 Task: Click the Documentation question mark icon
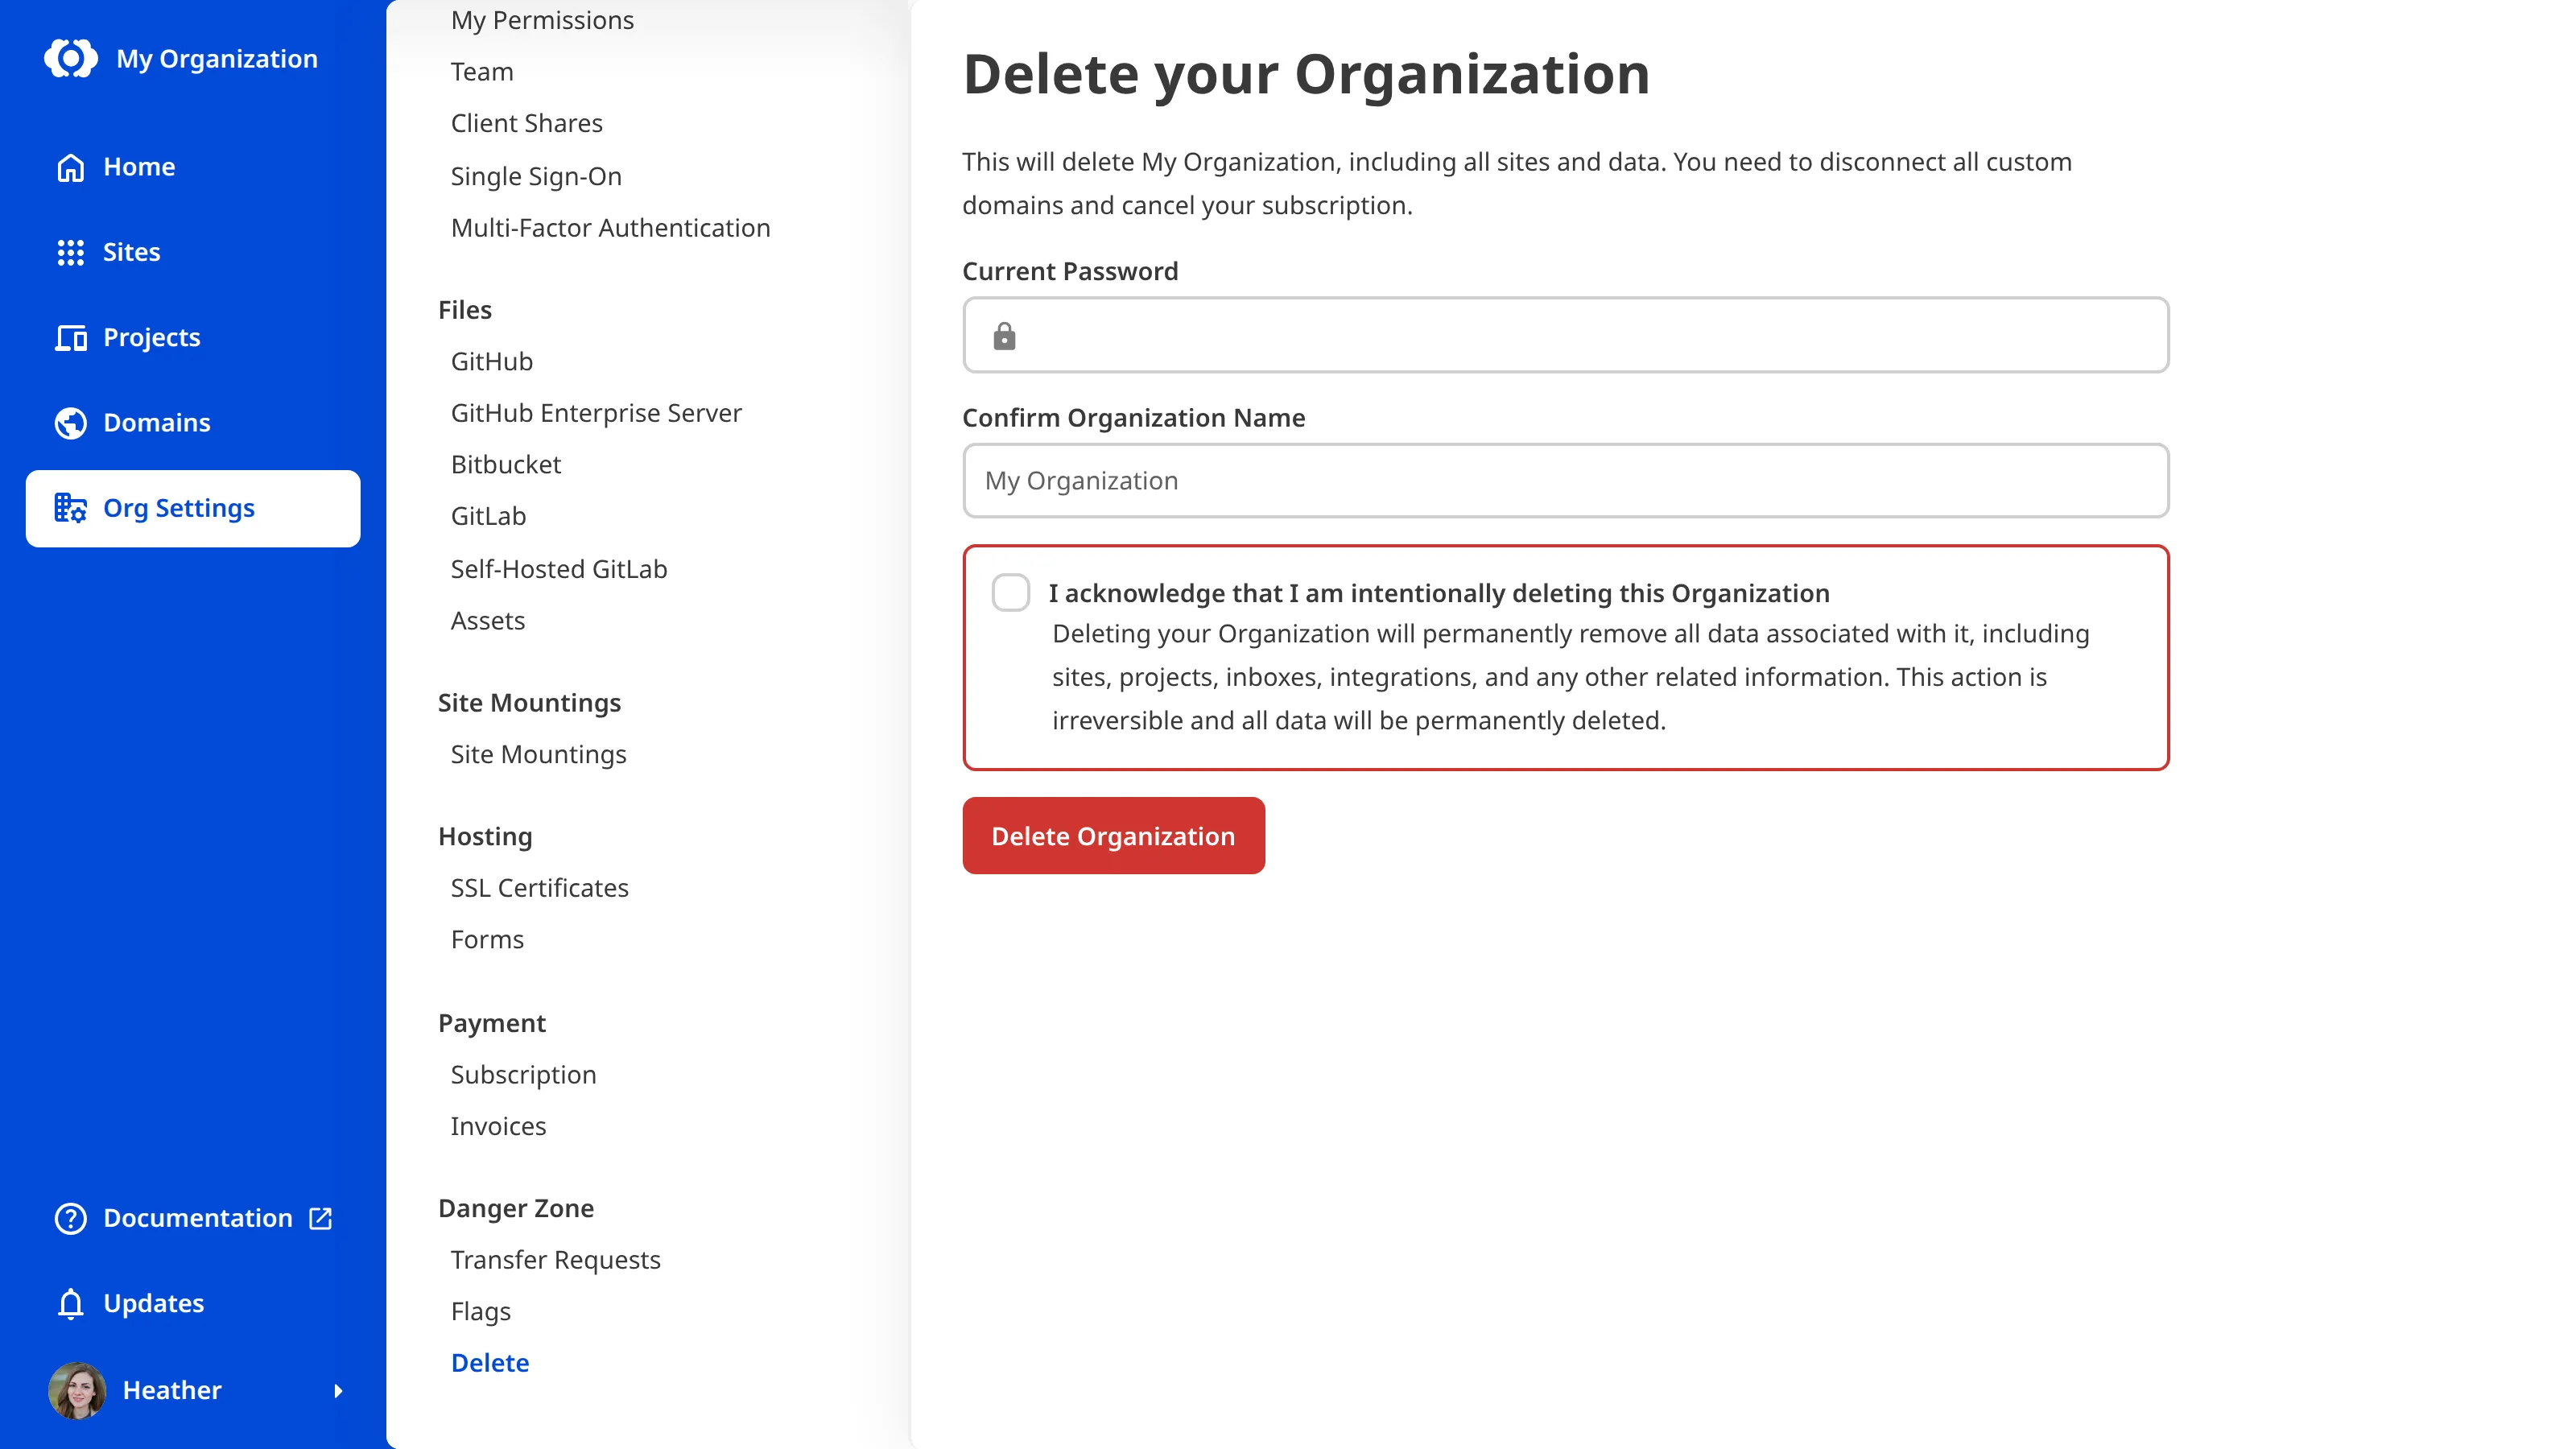[71, 1218]
